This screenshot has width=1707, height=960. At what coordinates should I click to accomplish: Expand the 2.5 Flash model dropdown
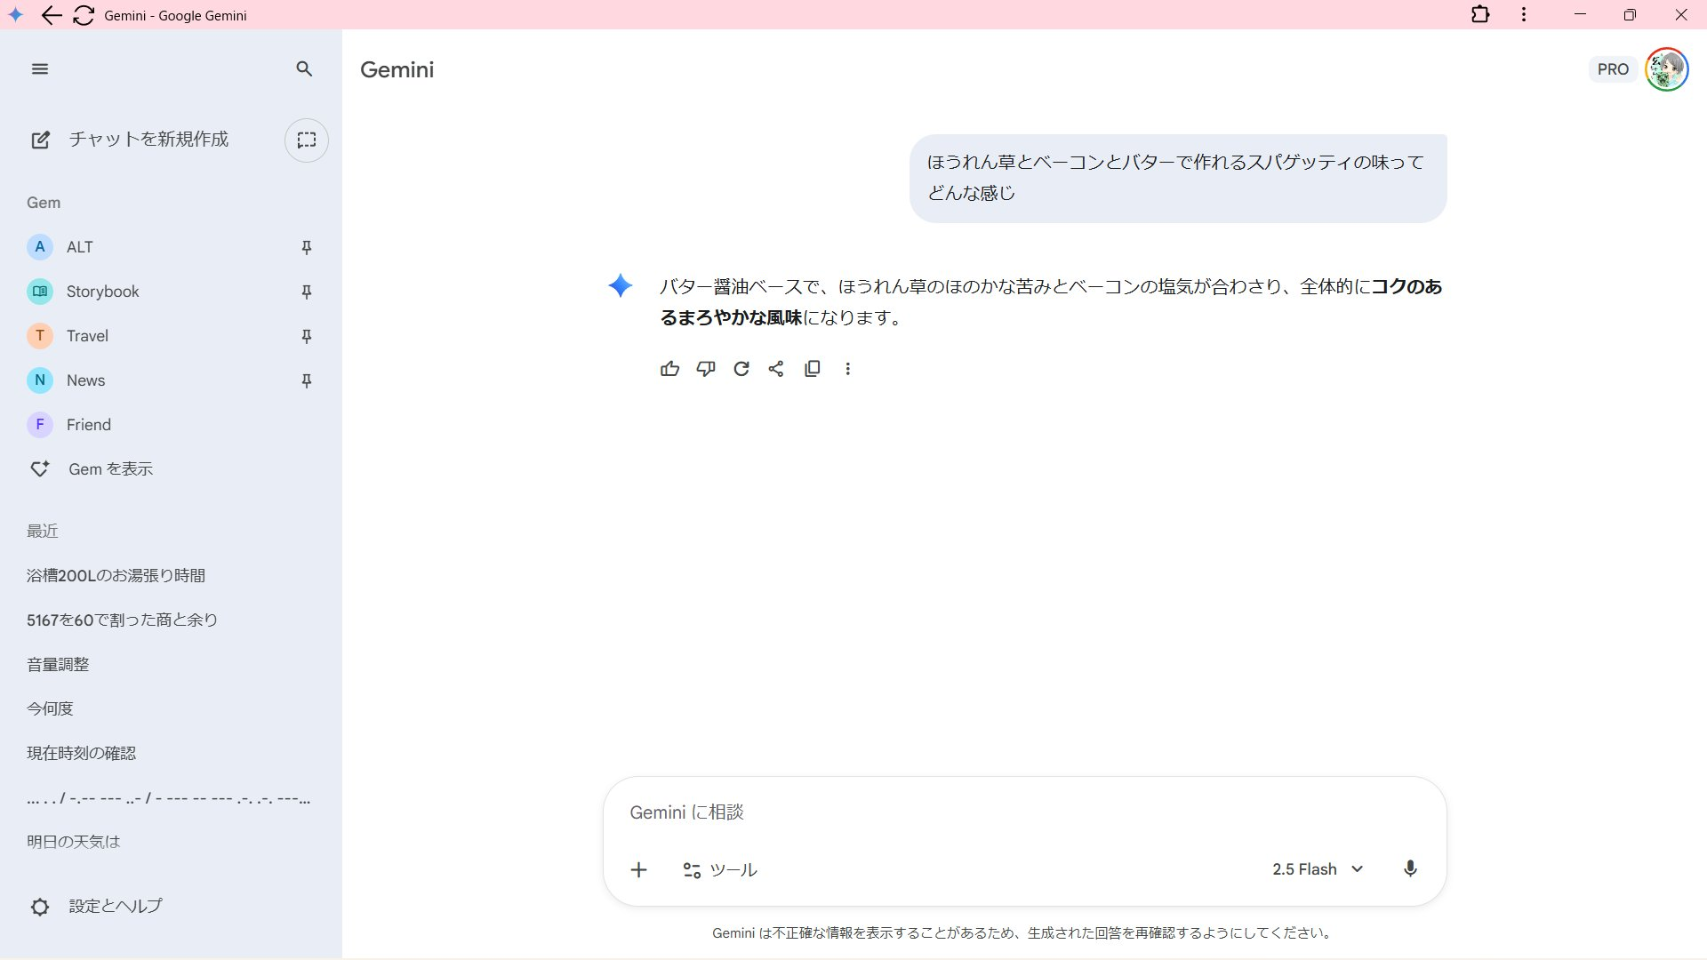pos(1317,869)
